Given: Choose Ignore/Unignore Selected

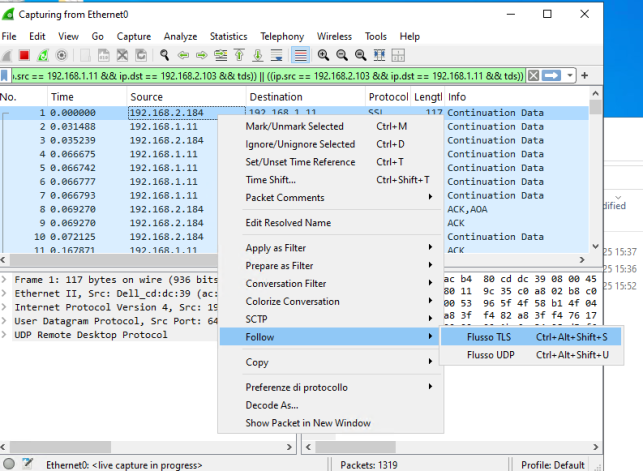Looking at the screenshot, I should pyautogui.click(x=330, y=144).
